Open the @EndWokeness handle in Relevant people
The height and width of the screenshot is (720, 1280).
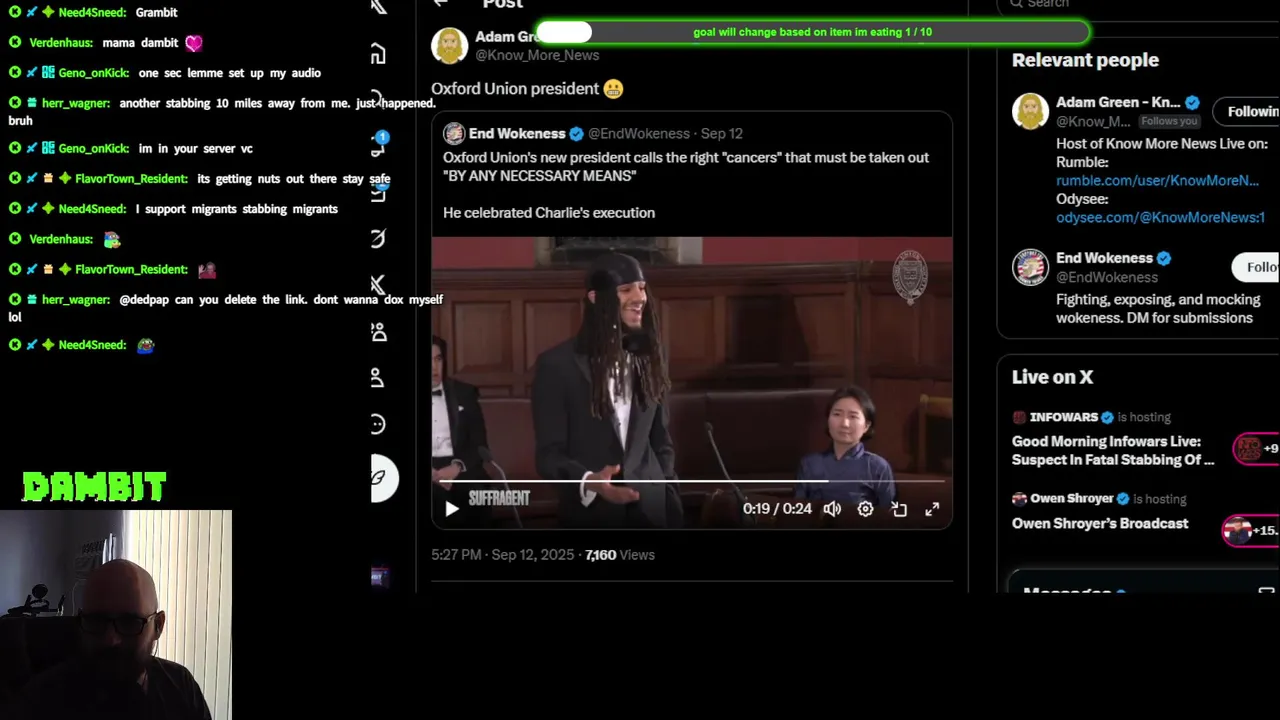(x=1107, y=277)
